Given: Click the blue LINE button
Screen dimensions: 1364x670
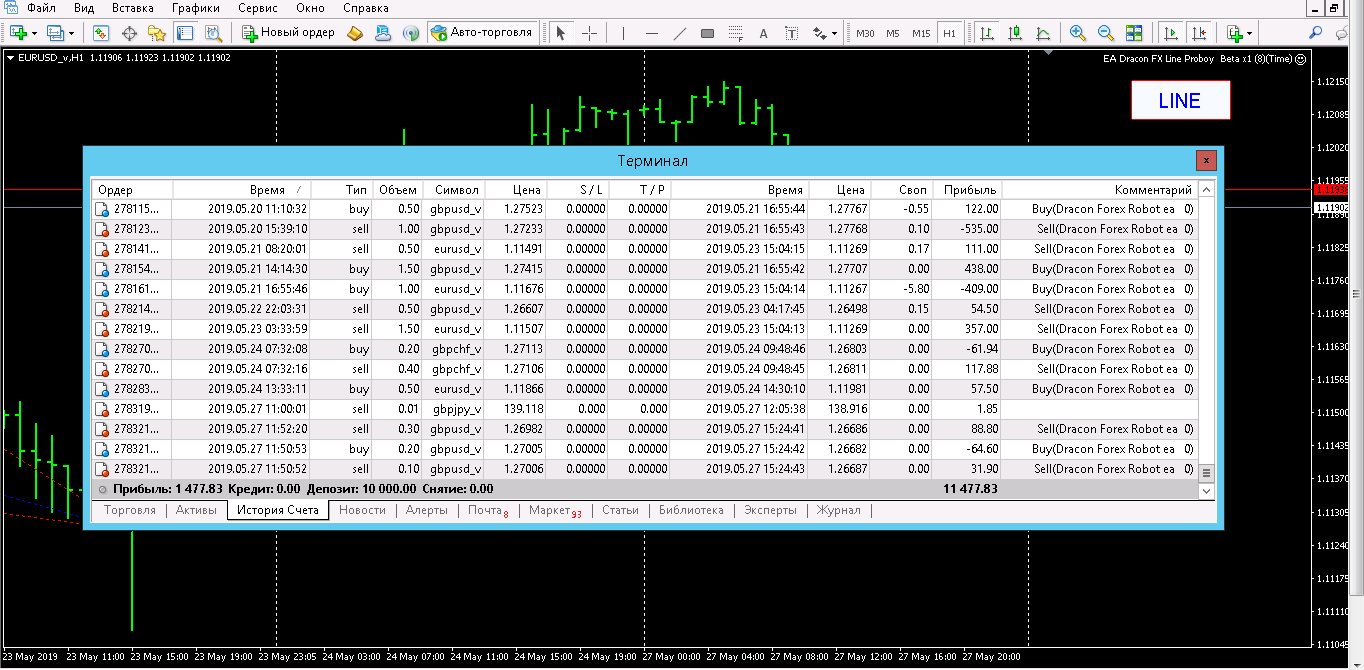Looking at the screenshot, I should point(1180,100).
